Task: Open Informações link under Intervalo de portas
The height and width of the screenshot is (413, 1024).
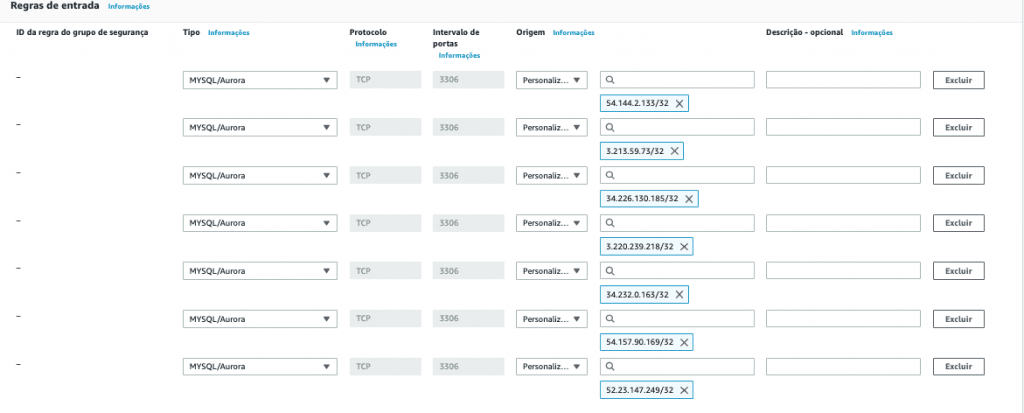Action: coord(459,55)
